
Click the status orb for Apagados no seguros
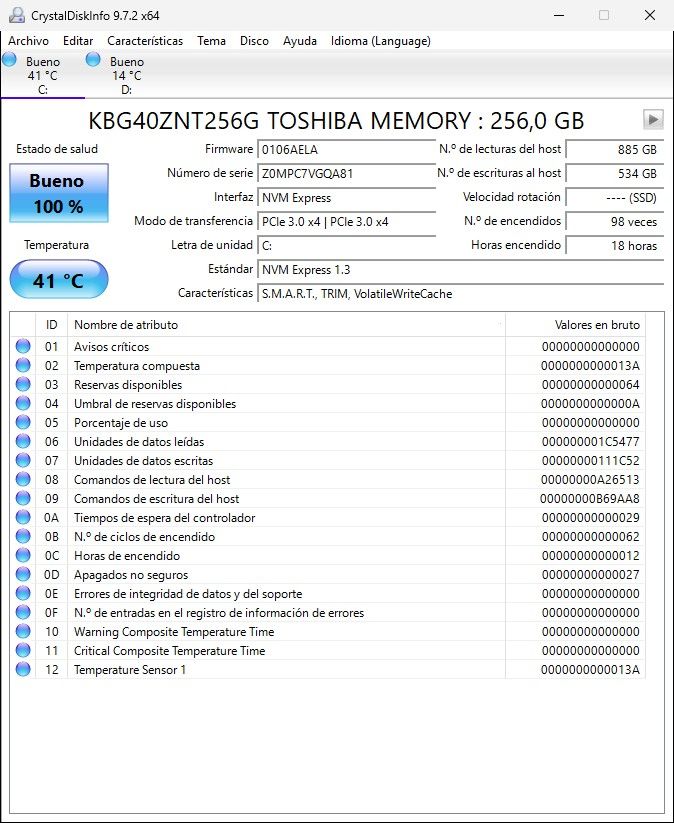coord(23,574)
